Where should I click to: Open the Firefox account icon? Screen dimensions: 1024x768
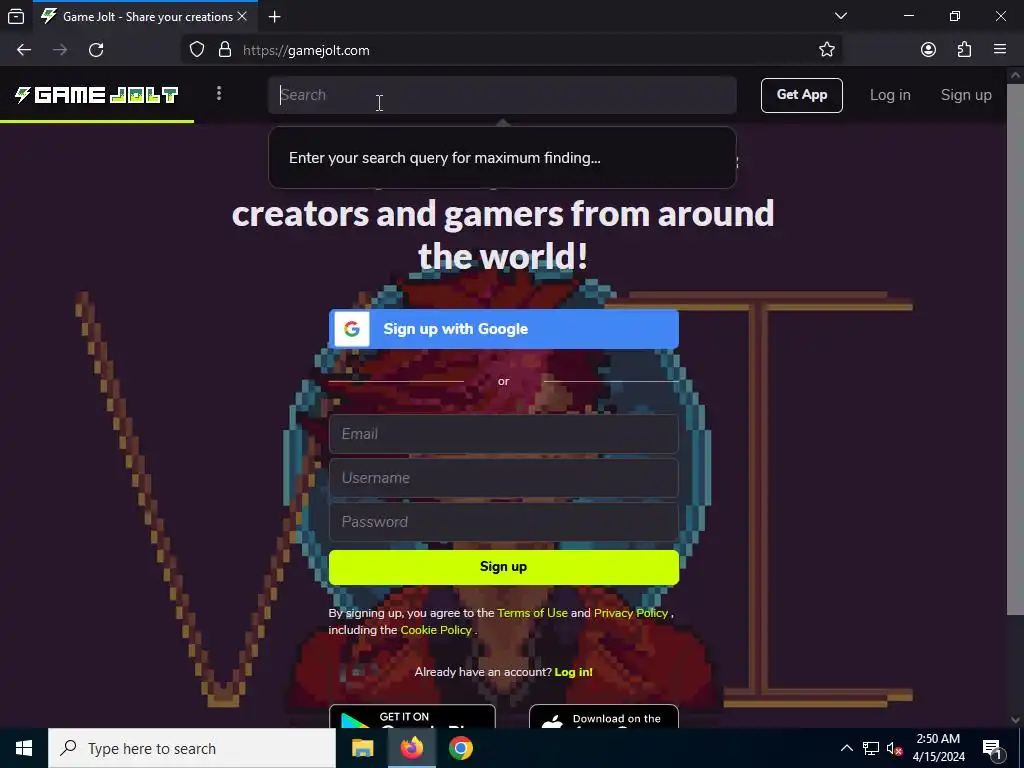coord(928,50)
